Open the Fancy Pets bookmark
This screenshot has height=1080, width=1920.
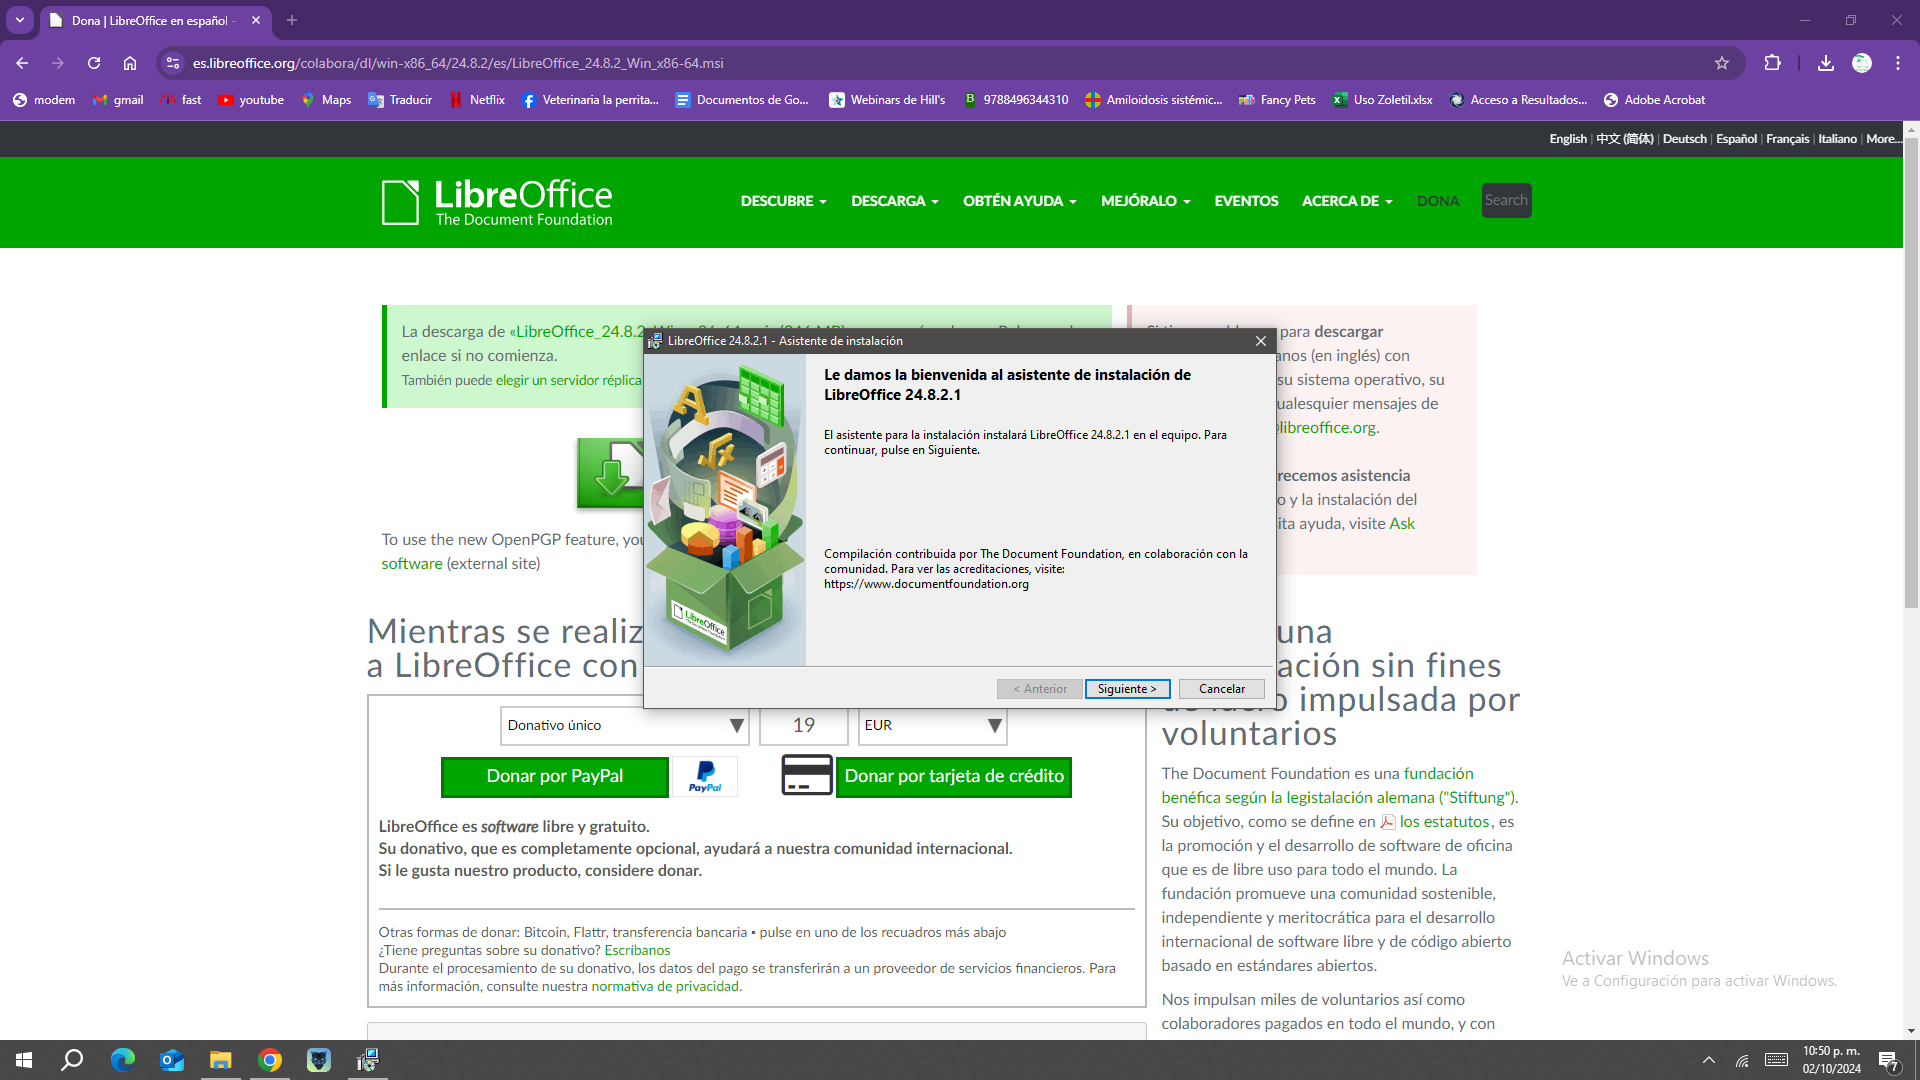click(1277, 100)
